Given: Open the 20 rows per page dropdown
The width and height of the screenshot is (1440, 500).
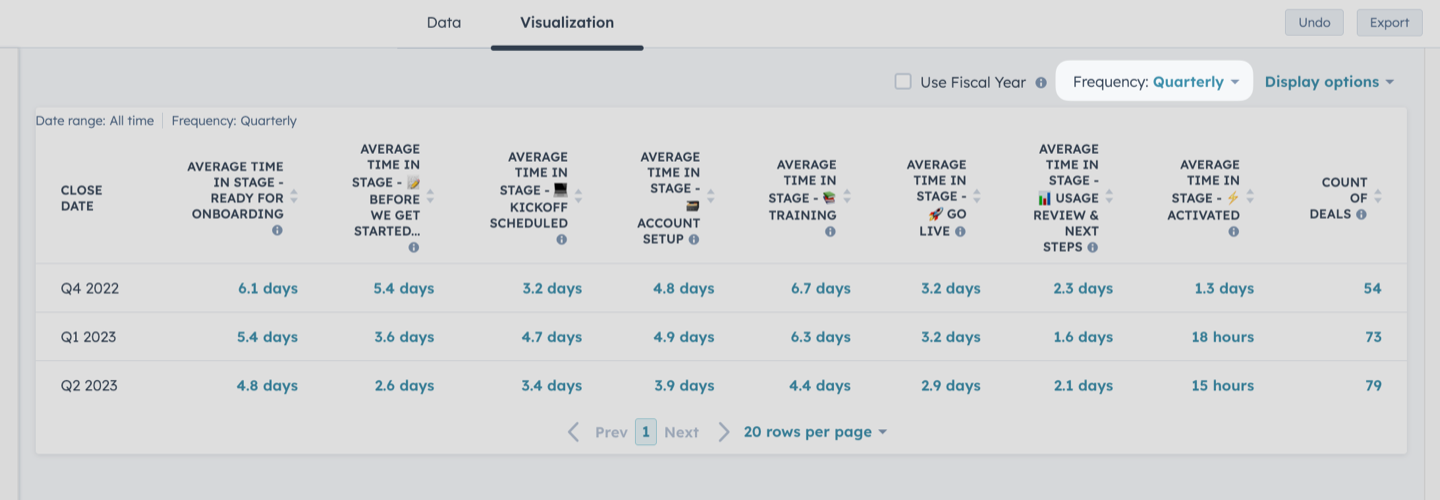Looking at the screenshot, I should coord(815,432).
